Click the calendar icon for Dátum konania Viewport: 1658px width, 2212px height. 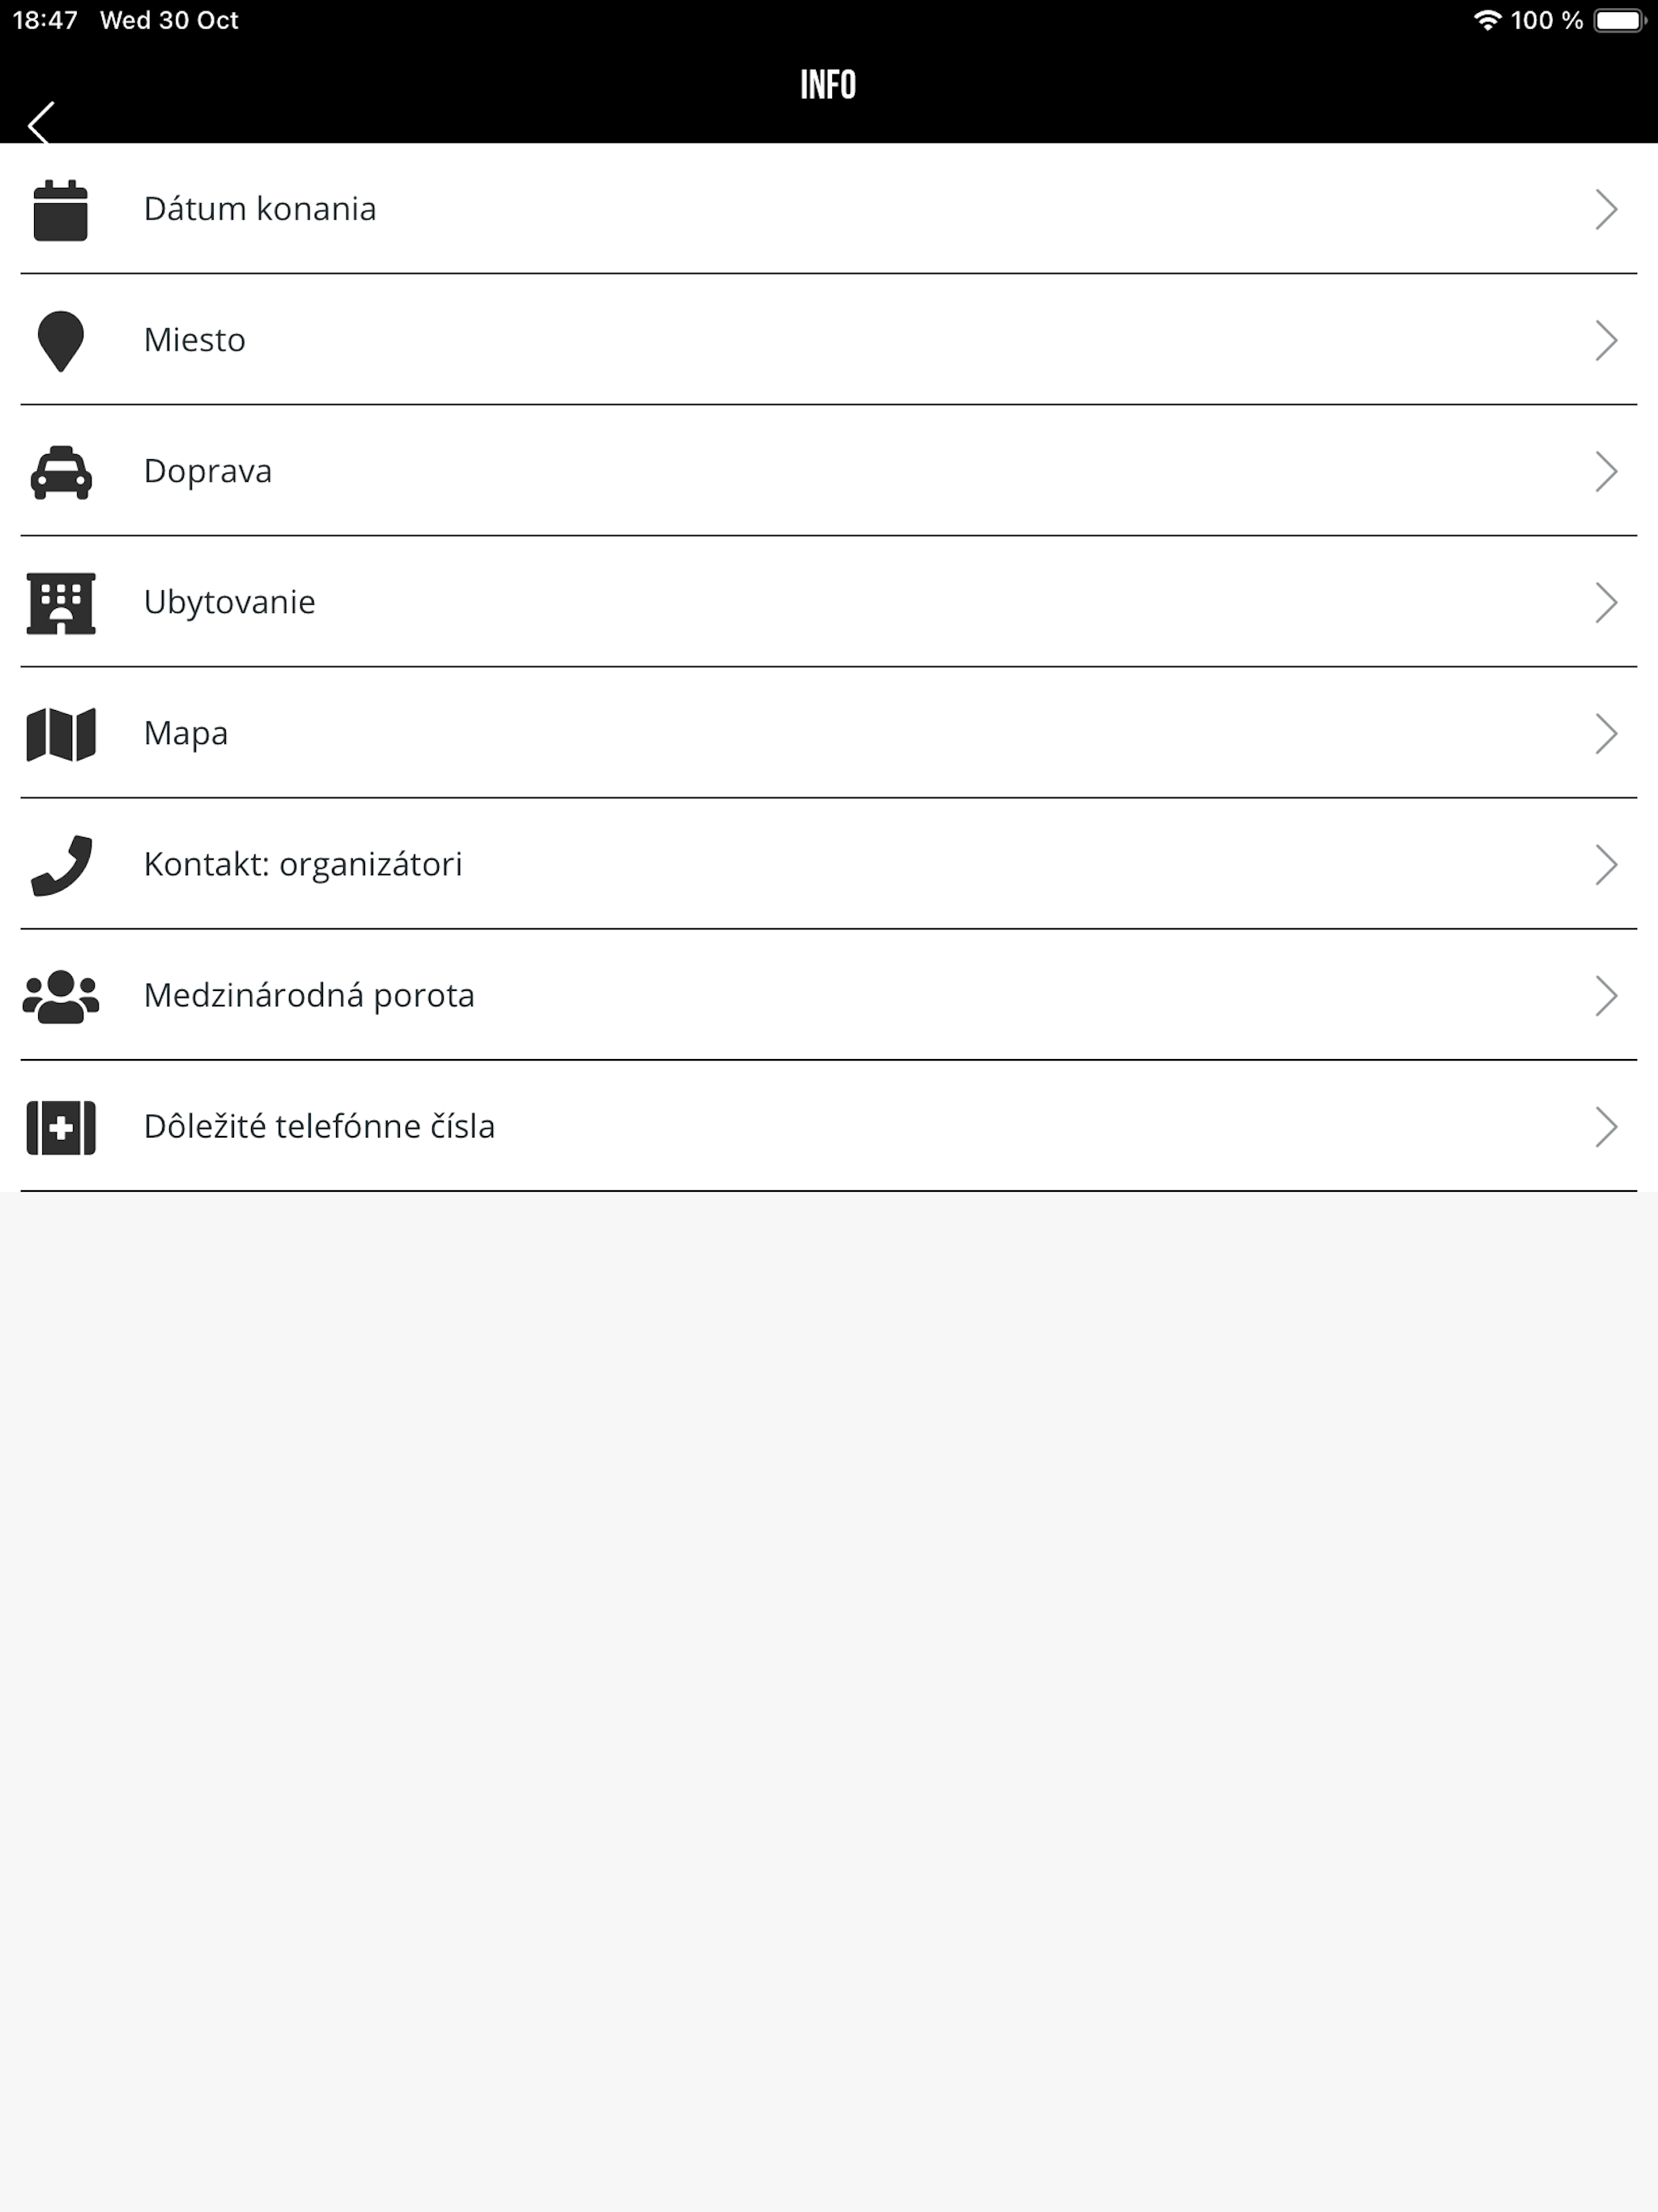61,210
